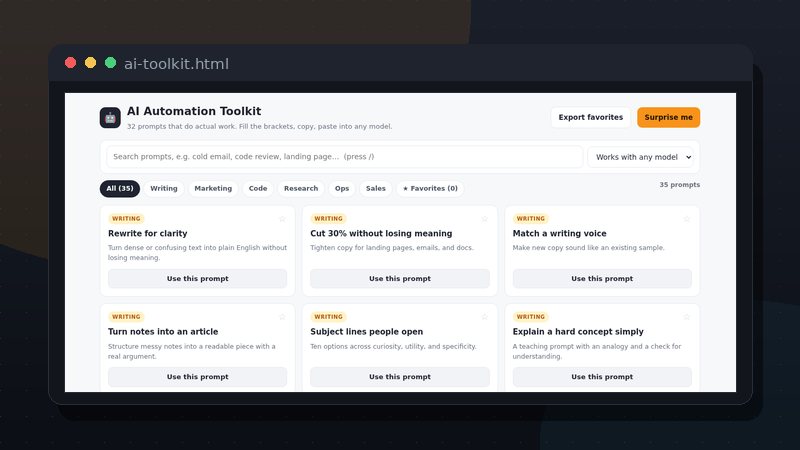Focus the Search prompts input field

click(344, 157)
